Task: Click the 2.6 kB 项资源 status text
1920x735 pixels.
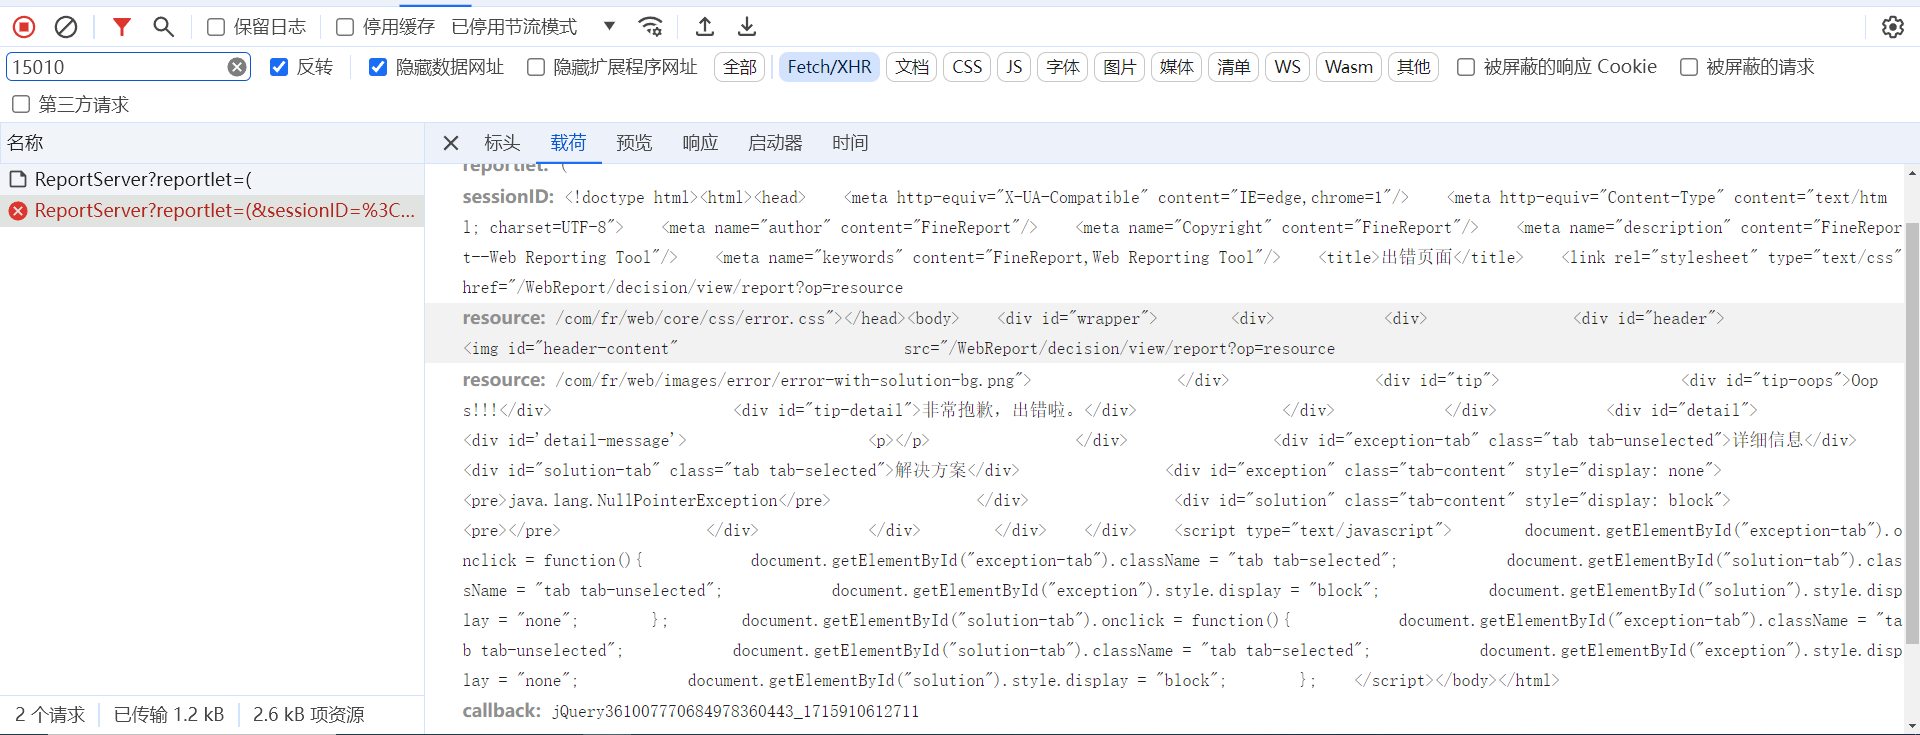Action: (x=309, y=715)
